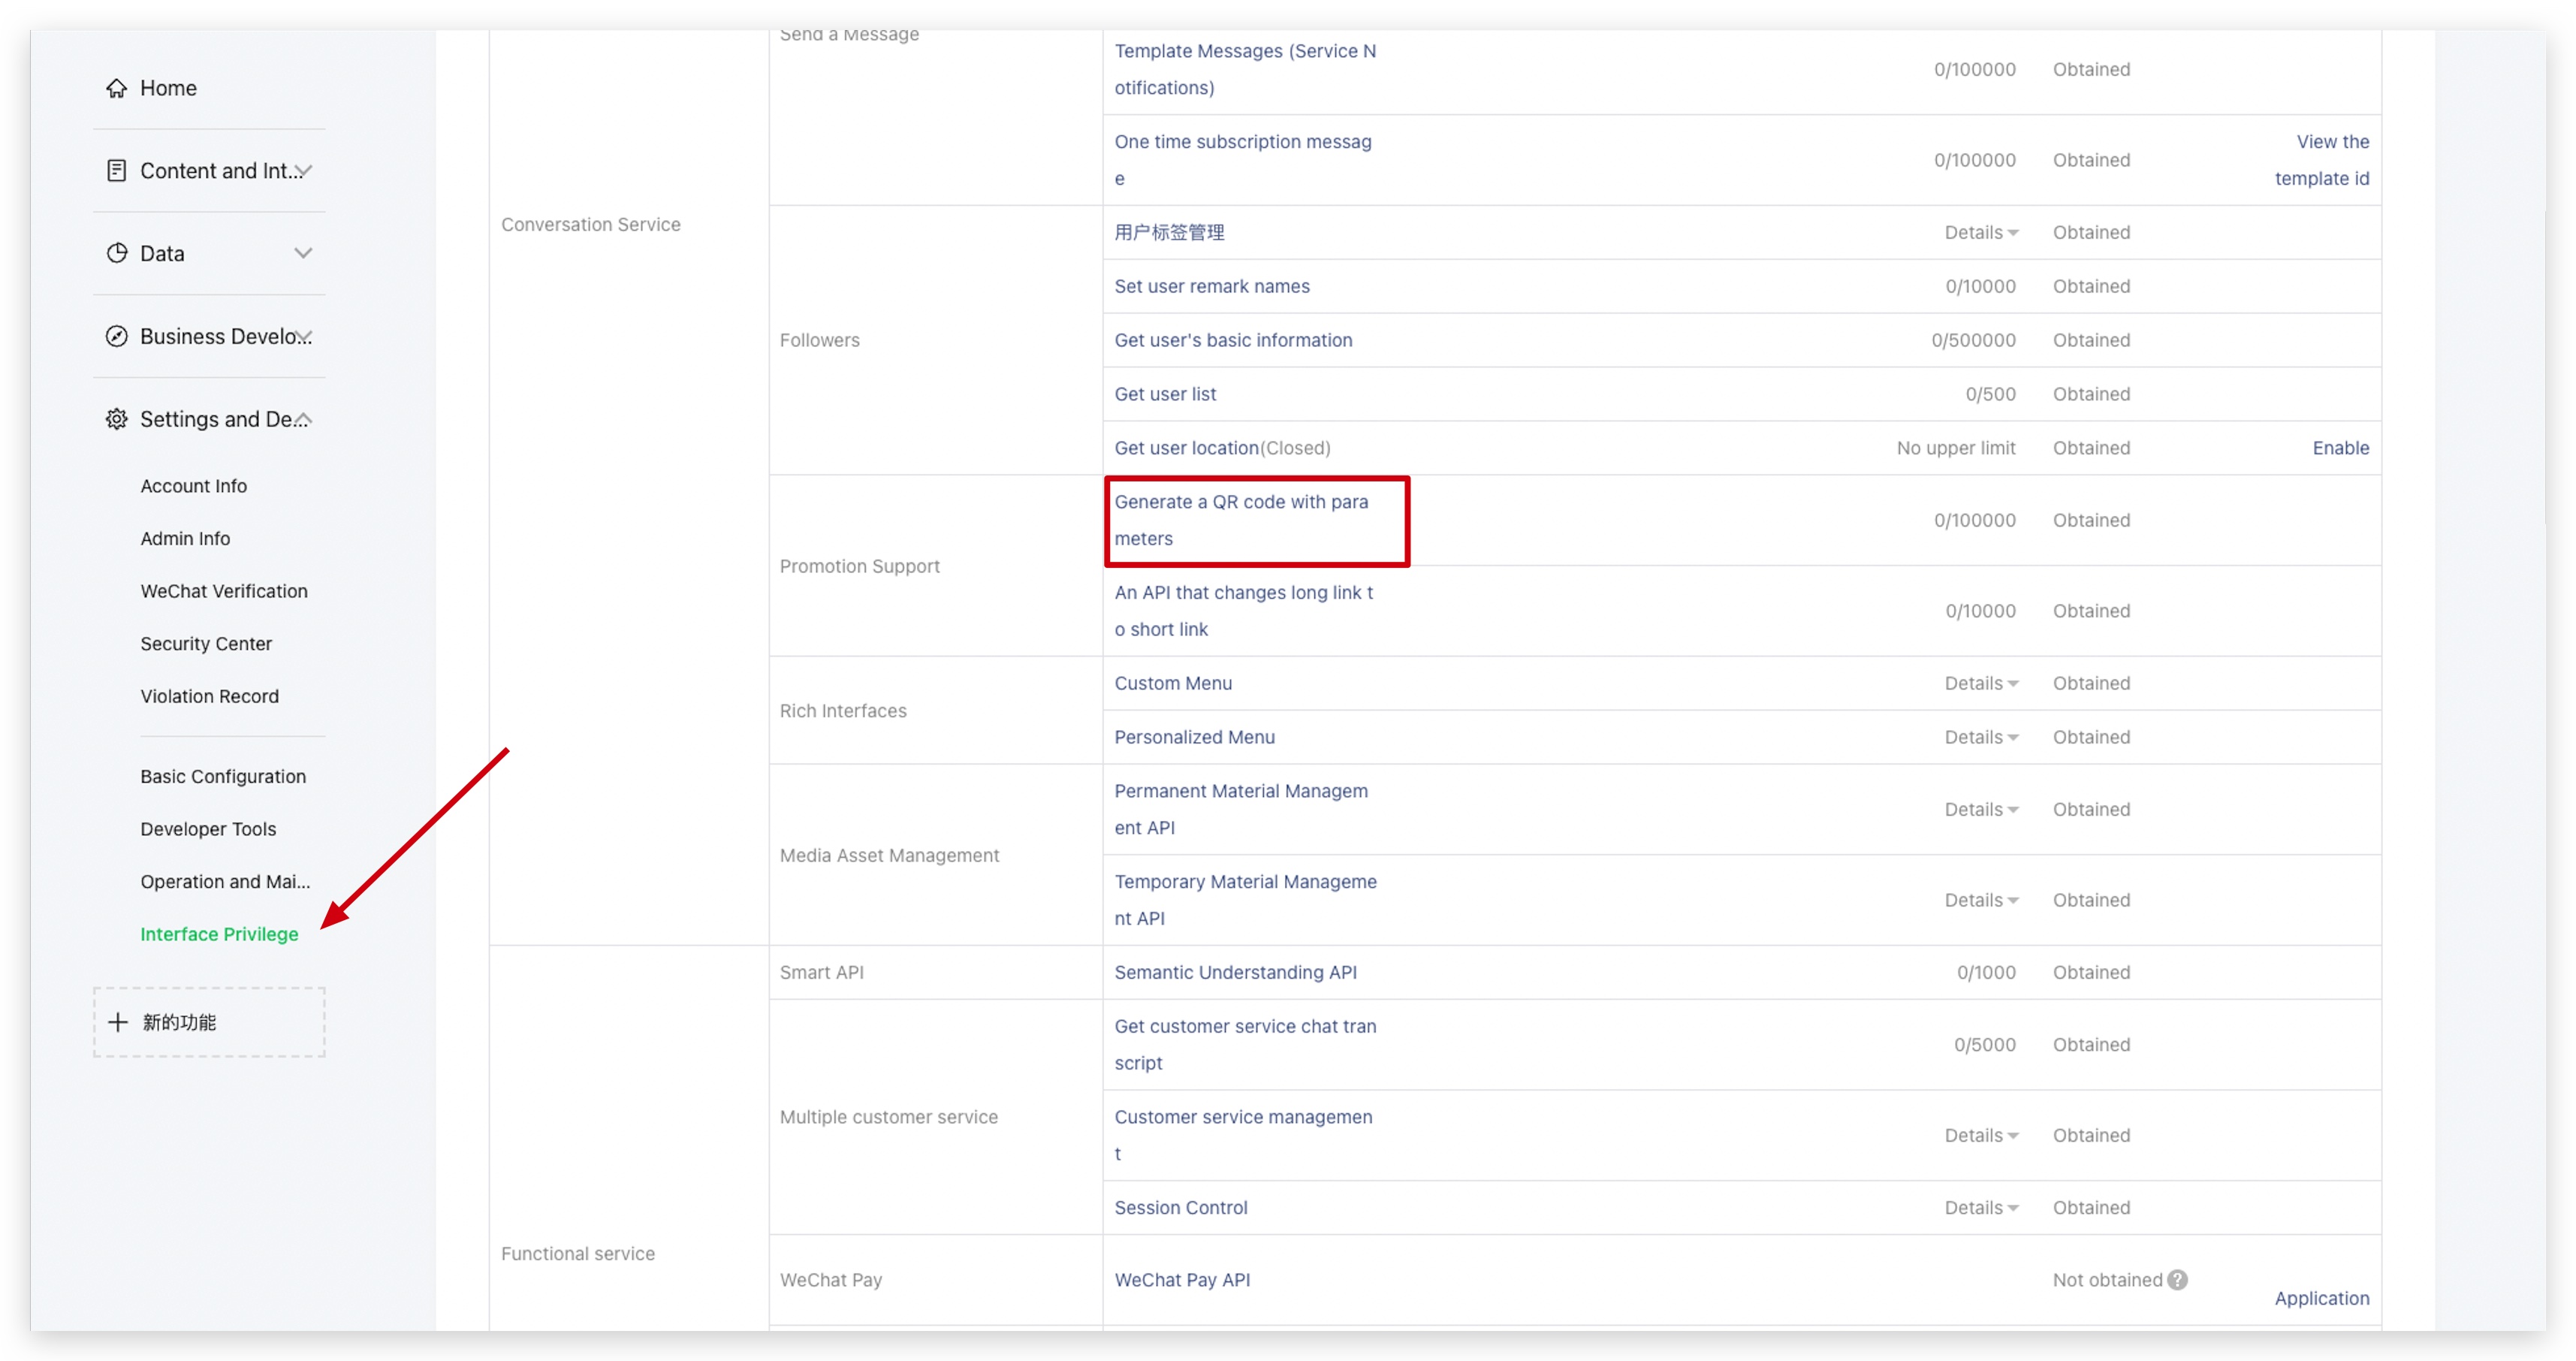Click the Home house icon

(117, 88)
